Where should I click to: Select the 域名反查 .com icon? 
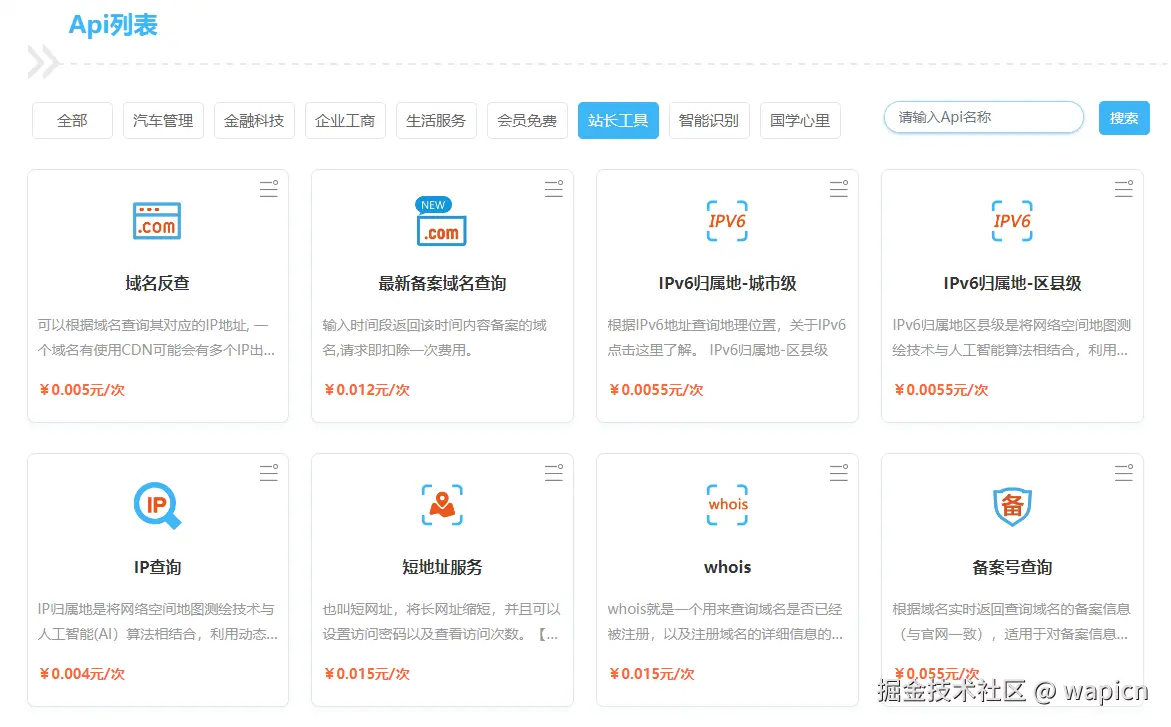click(157, 222)
